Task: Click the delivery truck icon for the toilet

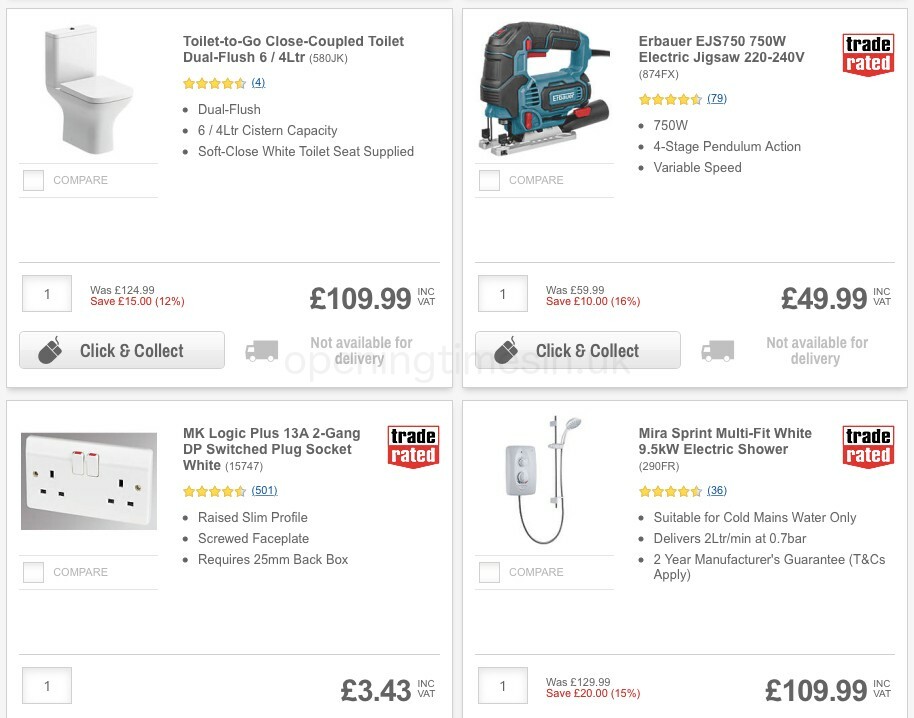Action: point(262,350)
